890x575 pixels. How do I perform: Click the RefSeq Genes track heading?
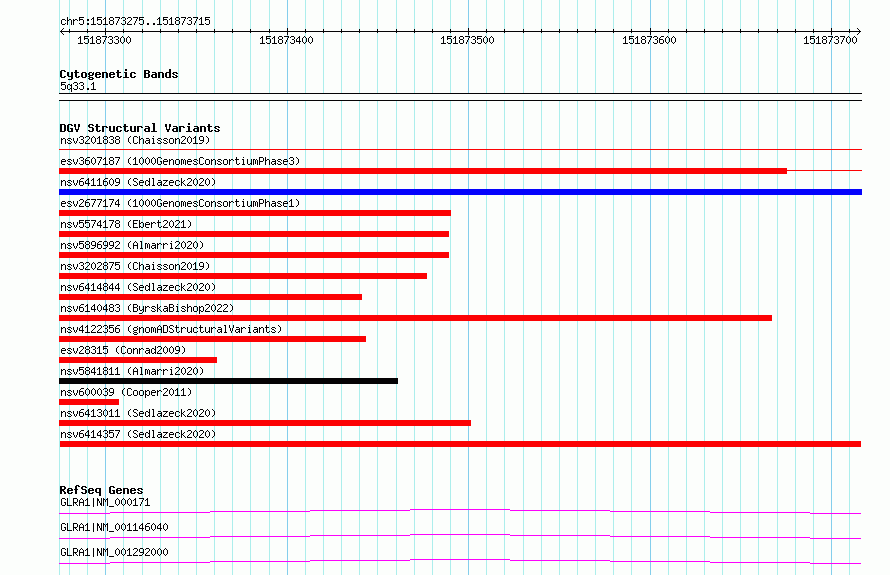101,490
